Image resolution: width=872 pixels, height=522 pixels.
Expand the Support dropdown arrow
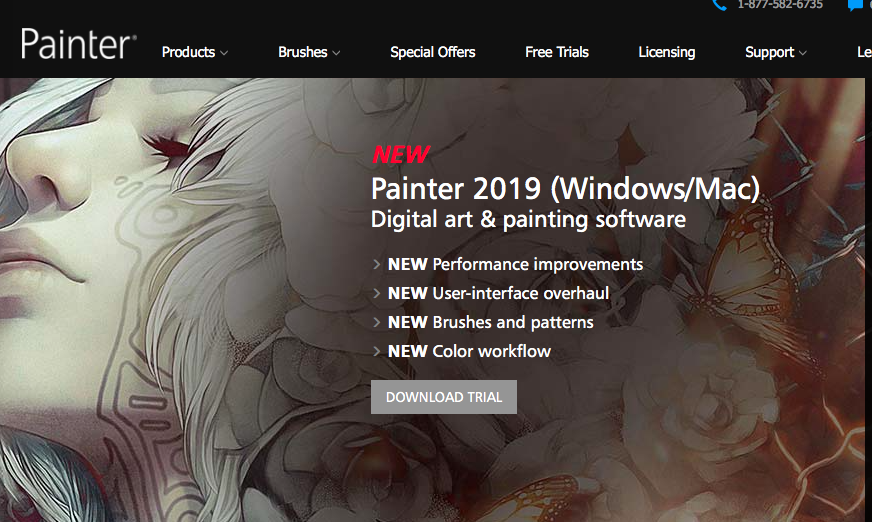[802, 53]
